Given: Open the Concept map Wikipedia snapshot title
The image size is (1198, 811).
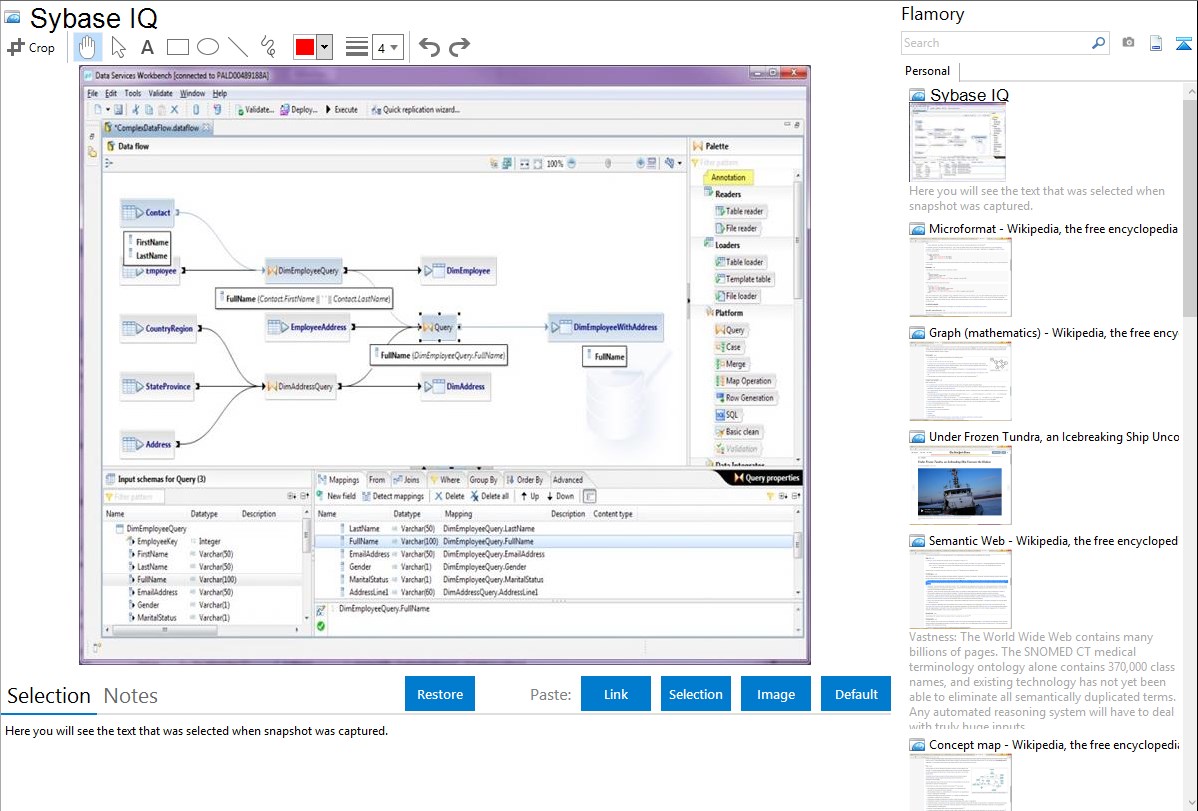Looking at the screenshot, I should tap(1054, 744).
